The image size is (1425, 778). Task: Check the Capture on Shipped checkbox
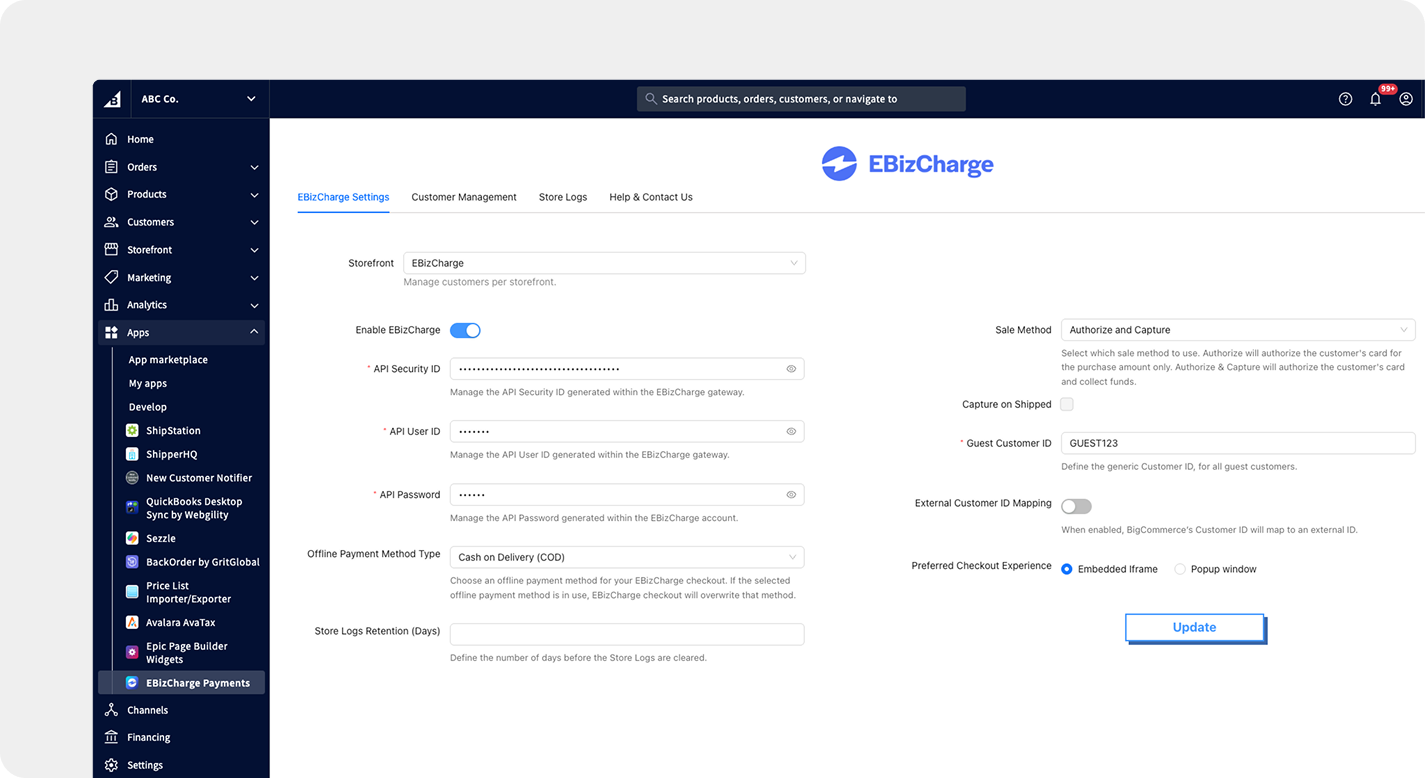pyautogui.click(x=1067, y=404)
